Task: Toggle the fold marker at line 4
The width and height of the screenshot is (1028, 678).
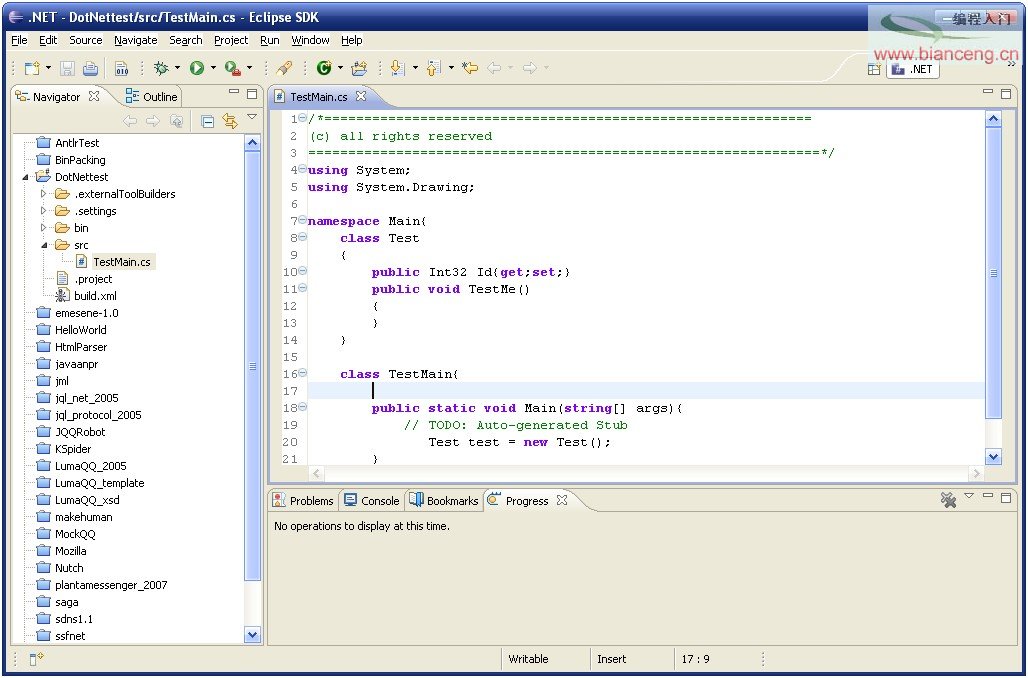Action: tap(302, 169)
